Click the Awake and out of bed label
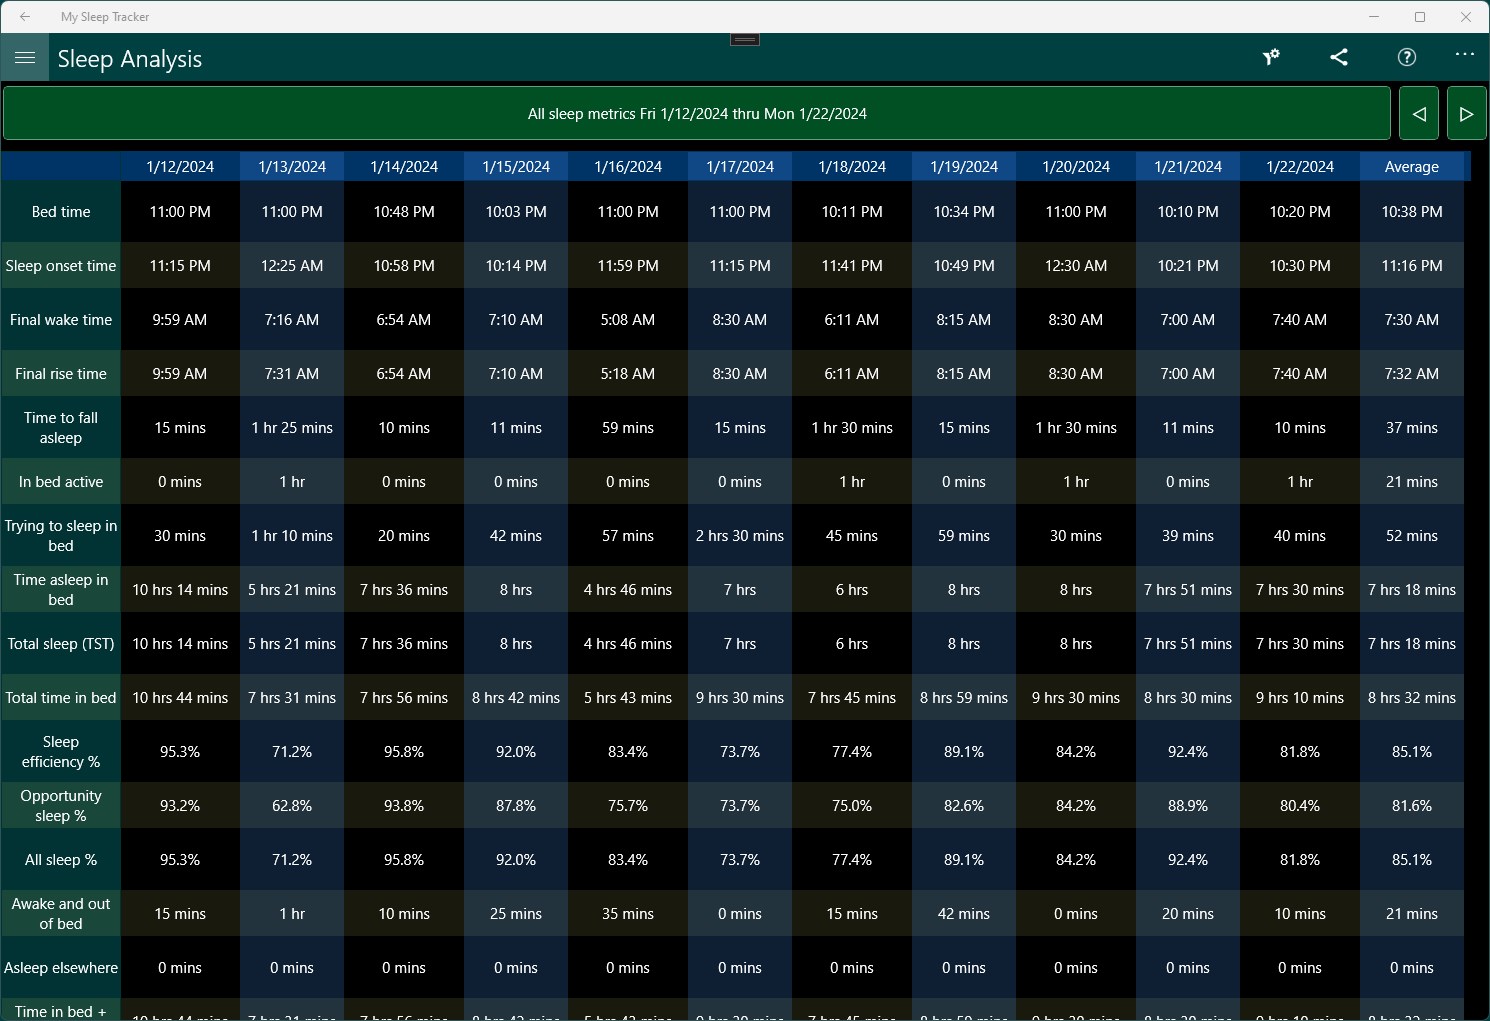This screenshot has height=1021, width=1490. (61, 914)
